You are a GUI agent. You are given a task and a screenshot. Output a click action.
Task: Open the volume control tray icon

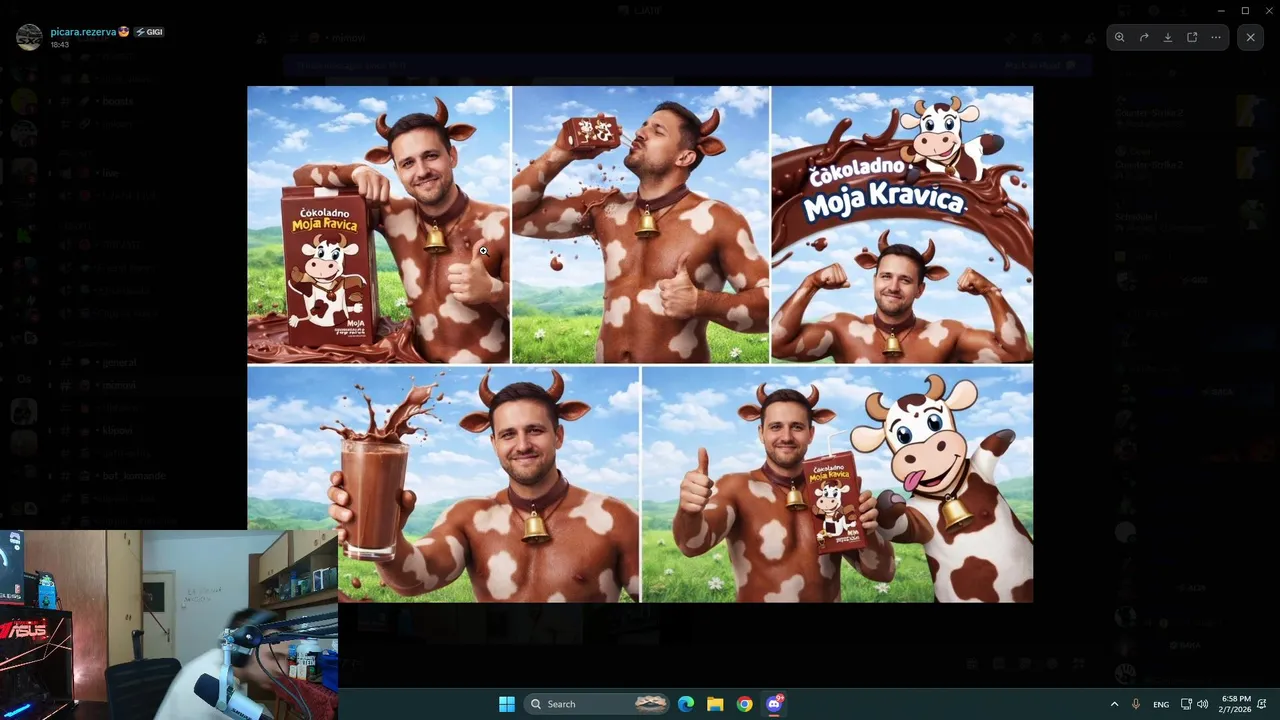tap(1202, 704)
